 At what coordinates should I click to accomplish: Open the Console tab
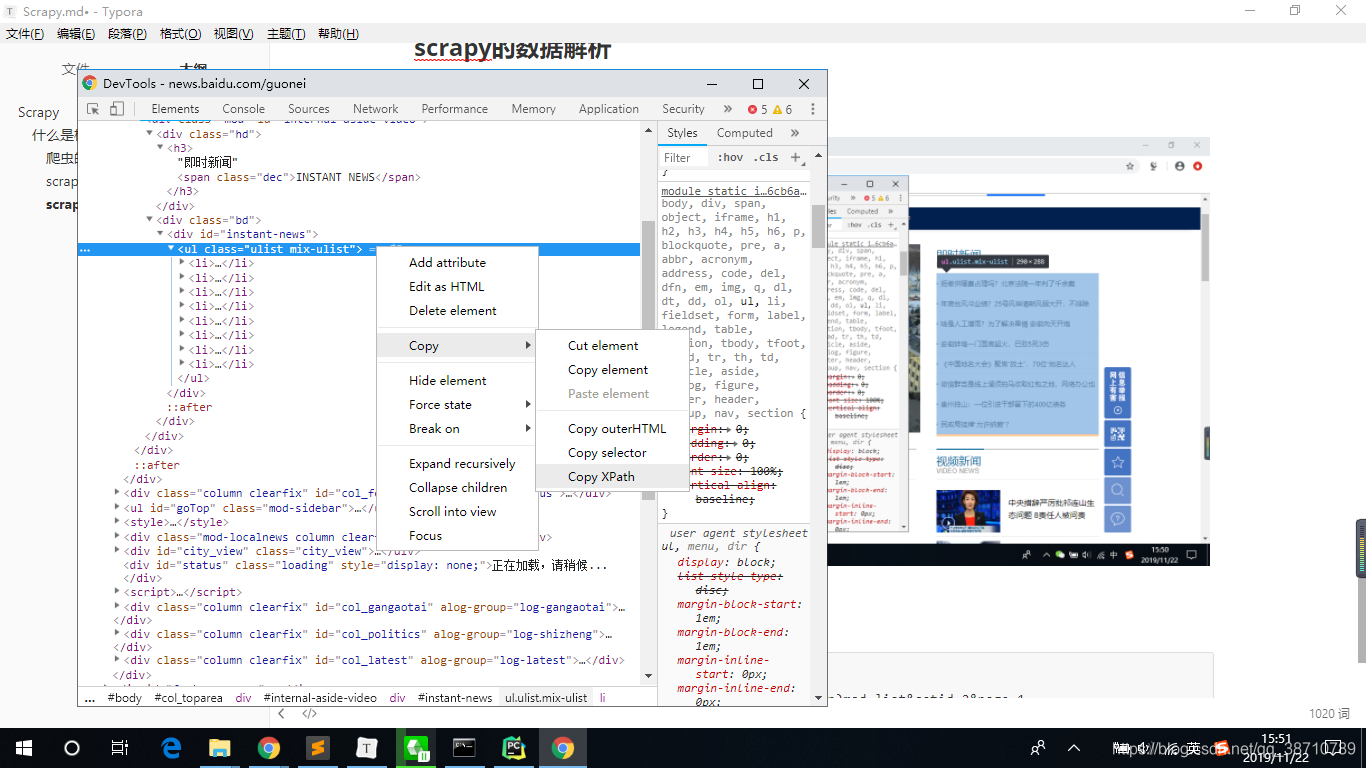click(x=244, y=109)
